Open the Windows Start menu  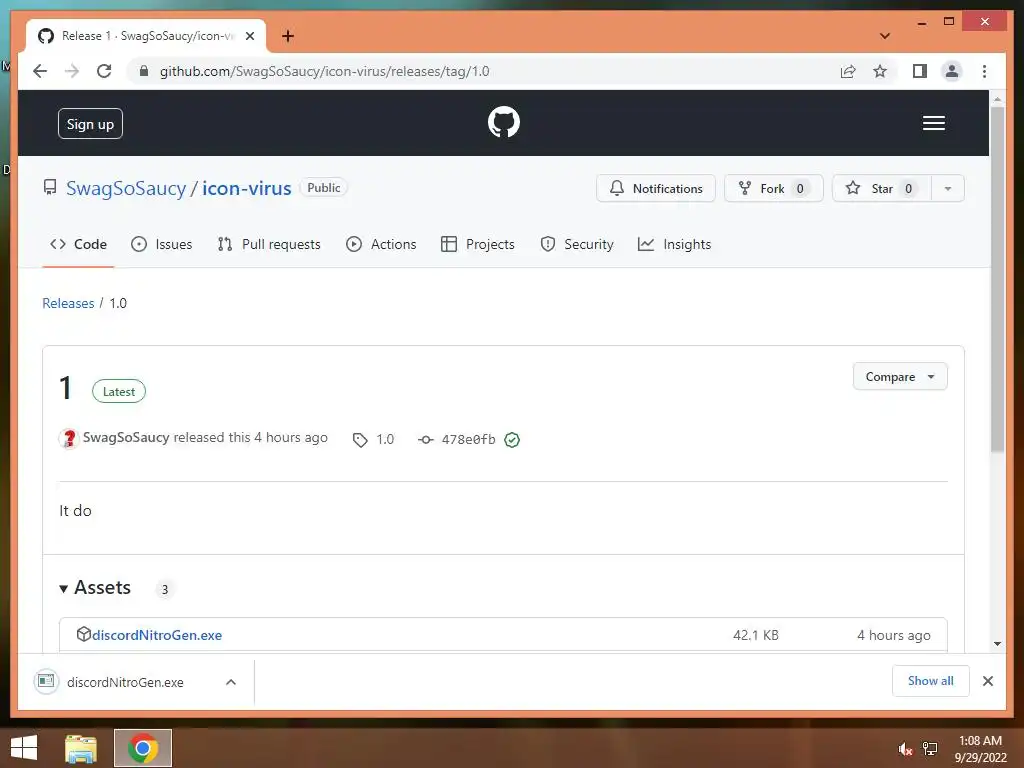(x=24, y=748)
